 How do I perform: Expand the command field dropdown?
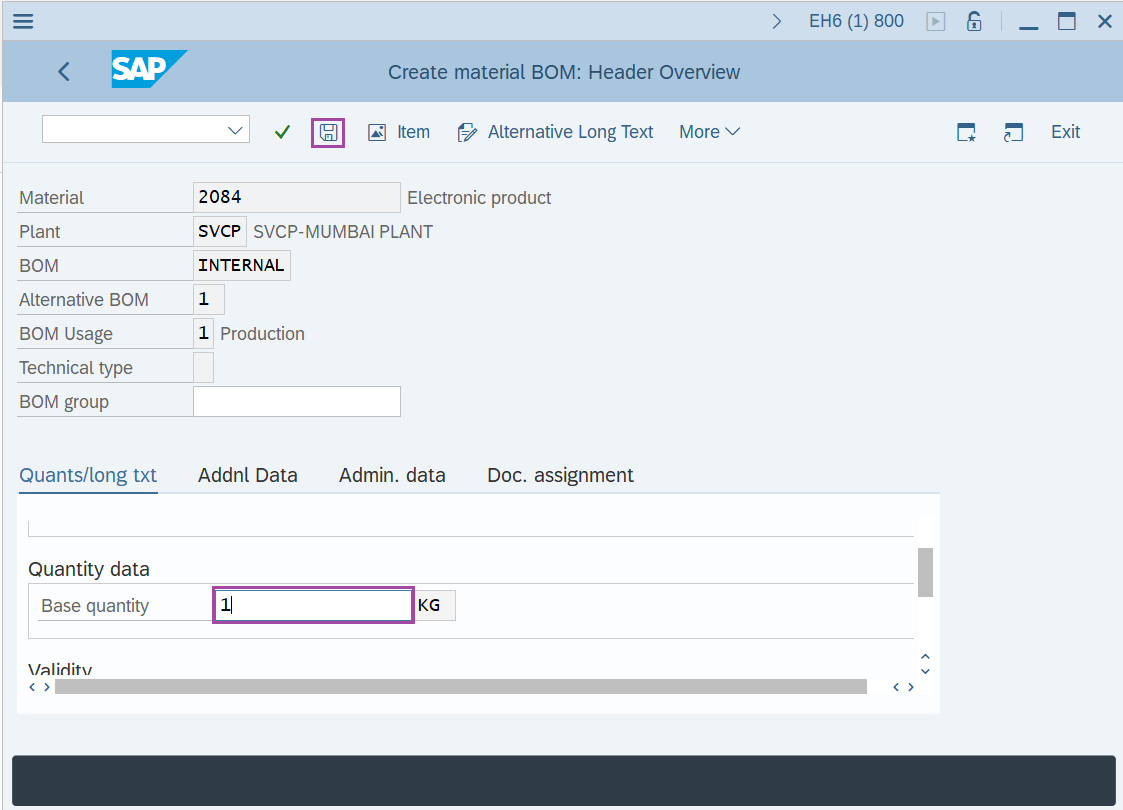click(x=234, y=129)
